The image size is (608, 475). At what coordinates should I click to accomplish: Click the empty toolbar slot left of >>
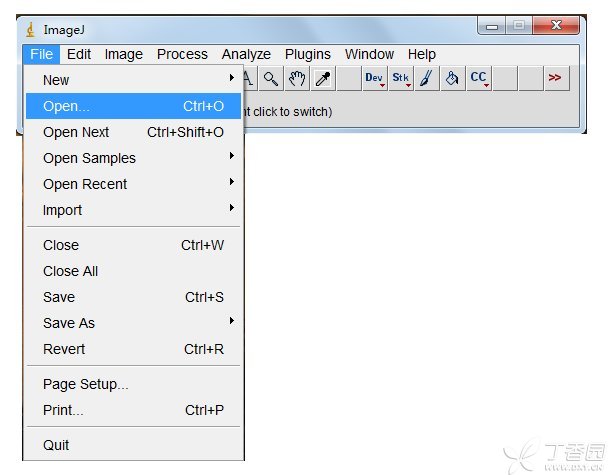click(531, 79)
